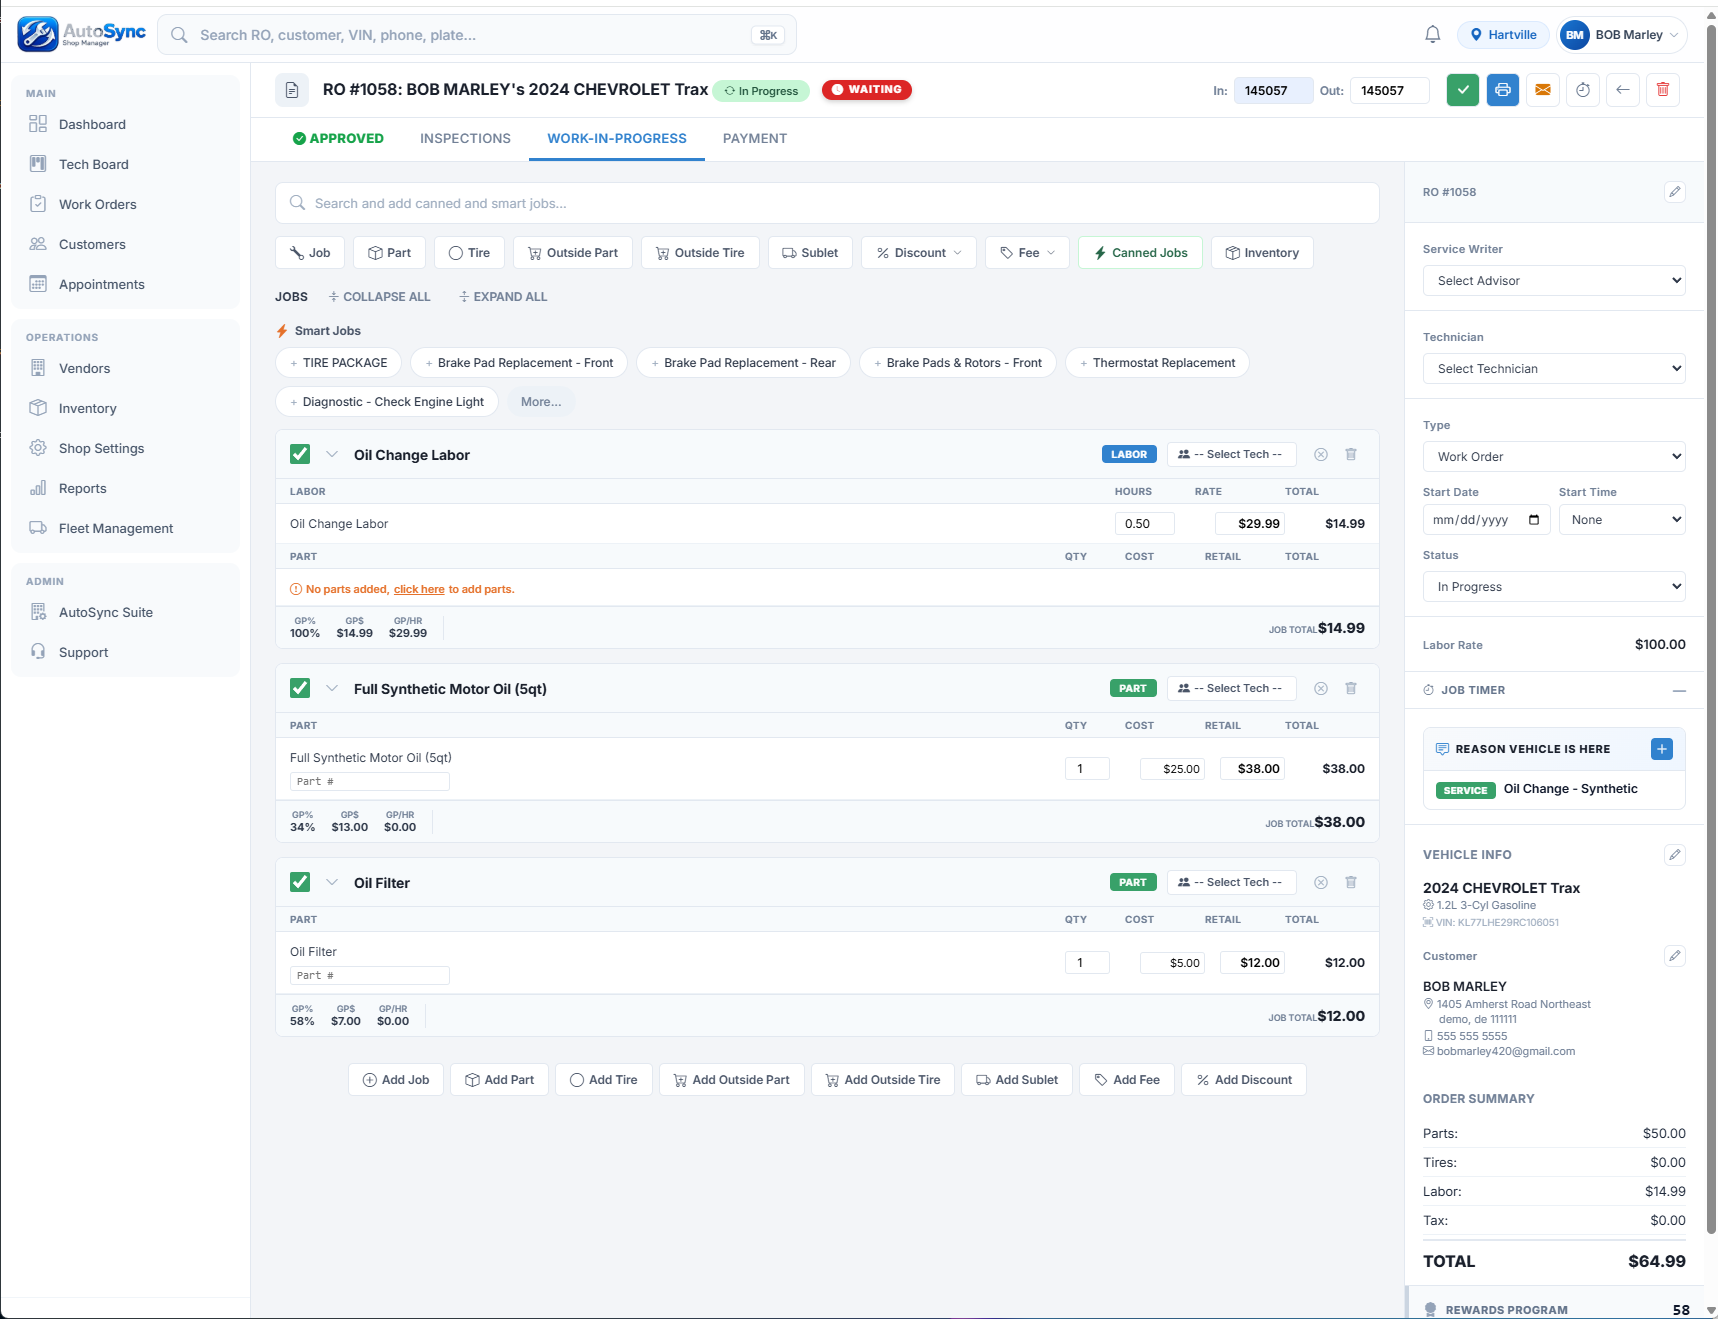Open the Payment tab
Image resolution: width=1718 pixels, height=1319 pixels.
[x=755, y=139]
